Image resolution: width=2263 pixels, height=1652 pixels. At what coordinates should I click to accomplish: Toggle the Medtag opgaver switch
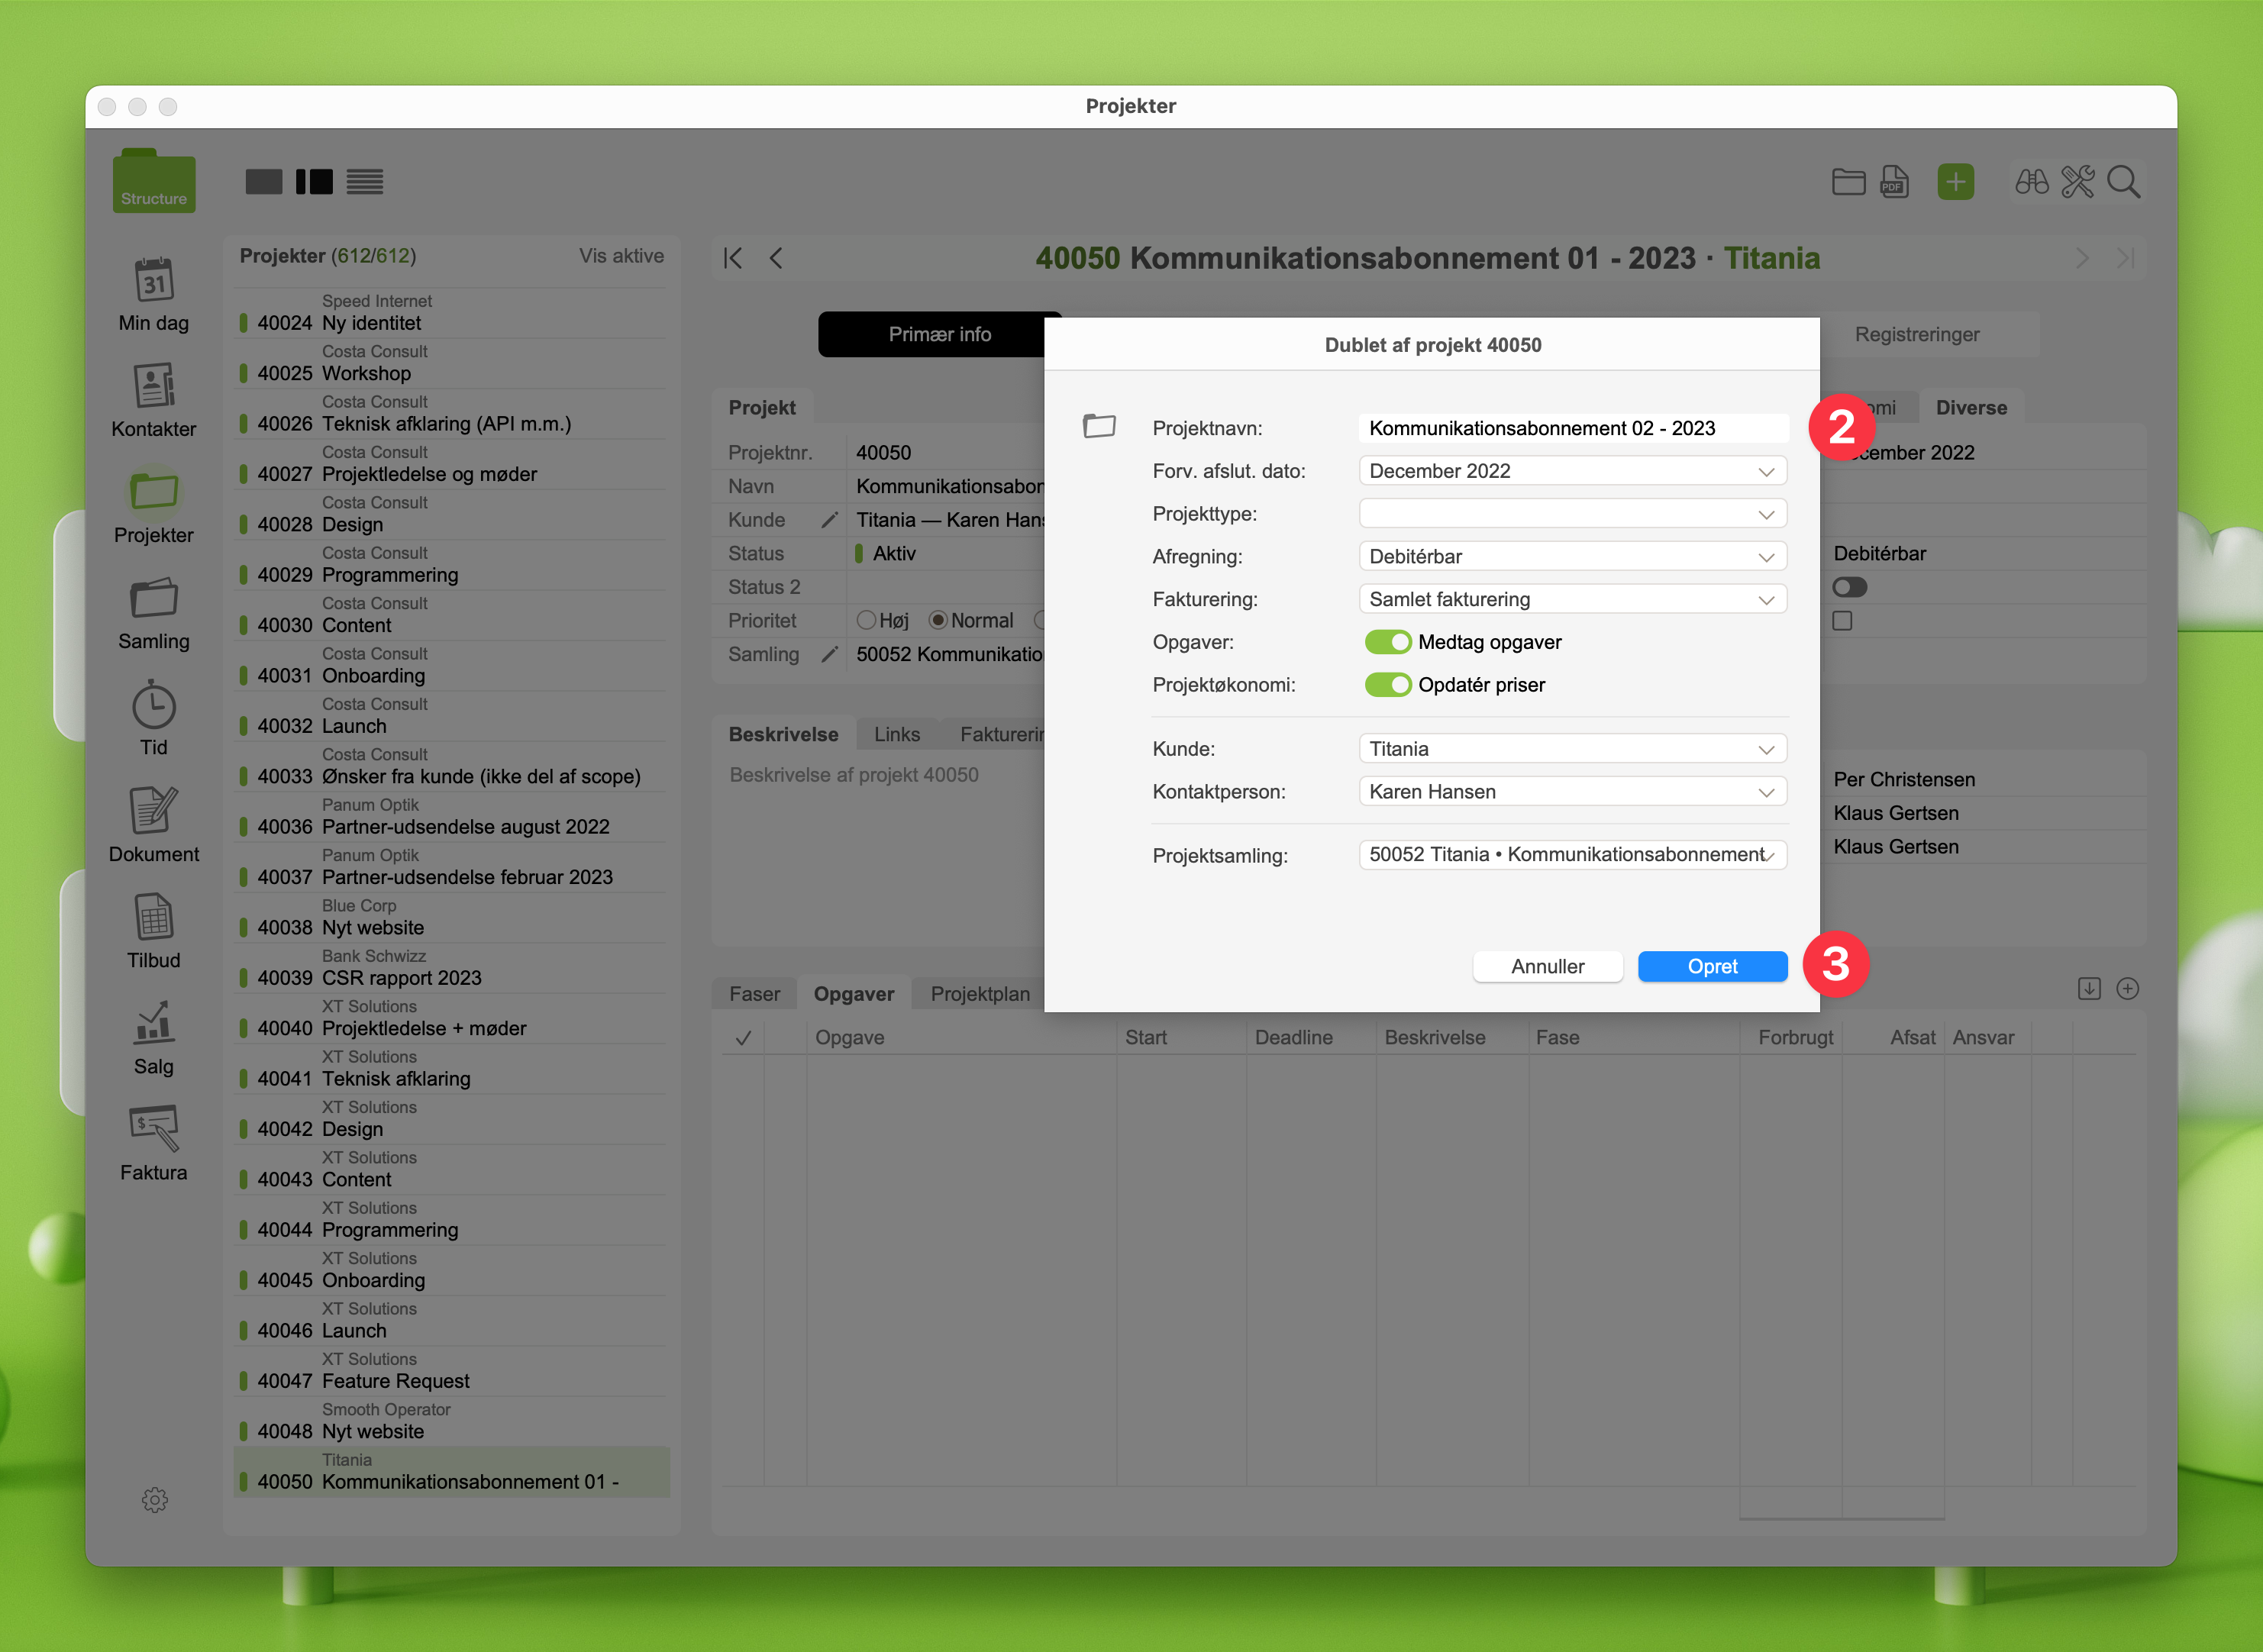tap(1388, 642)
